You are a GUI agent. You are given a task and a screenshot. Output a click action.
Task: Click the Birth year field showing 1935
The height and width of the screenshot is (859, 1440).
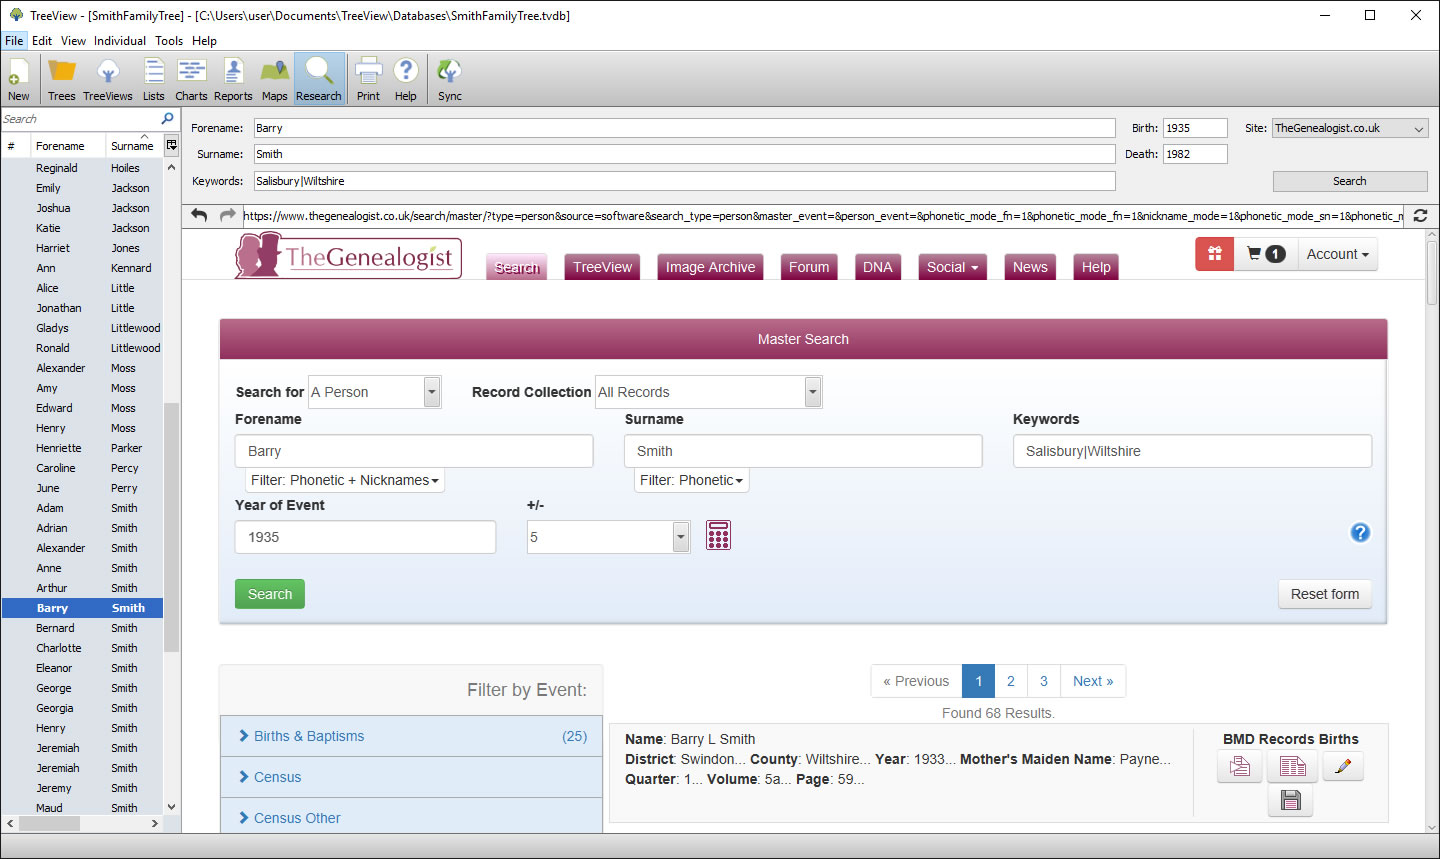click(x=1195, y=128)
